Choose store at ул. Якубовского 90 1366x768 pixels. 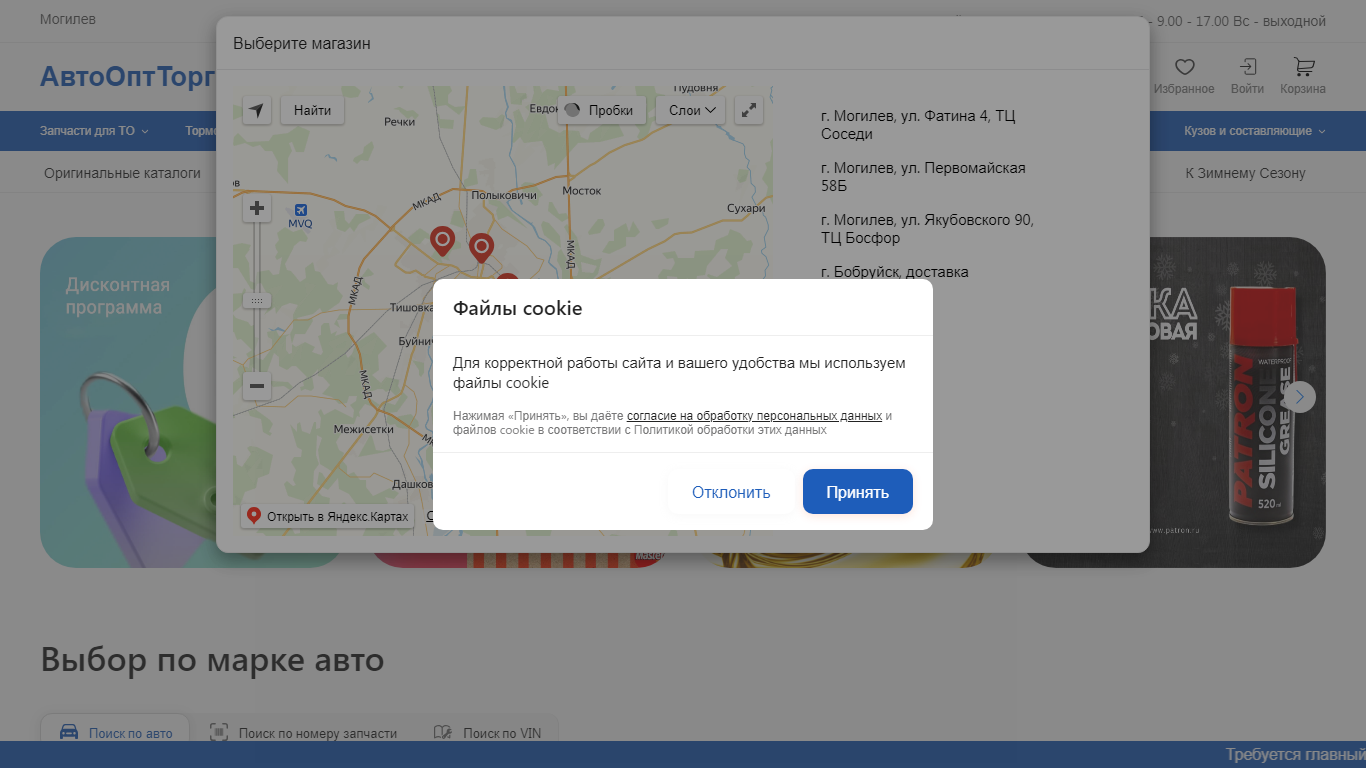tap(927, 229)
